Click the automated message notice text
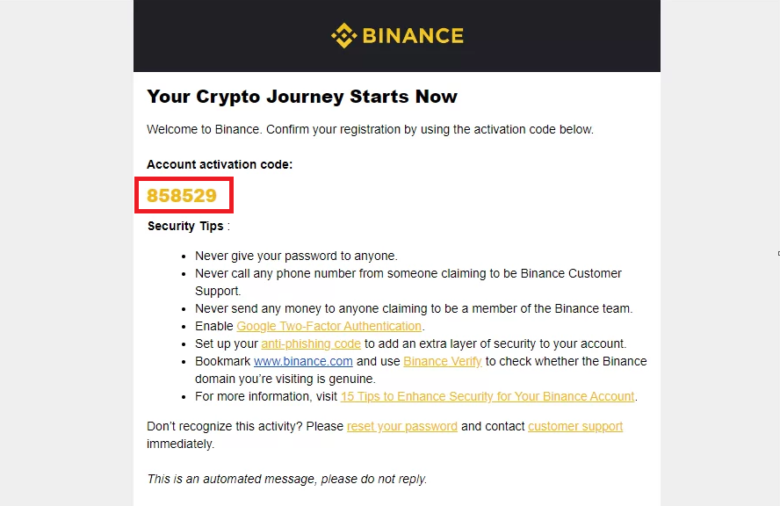The image size is (780, 506). pyautogui.click(x=287, y=479)
